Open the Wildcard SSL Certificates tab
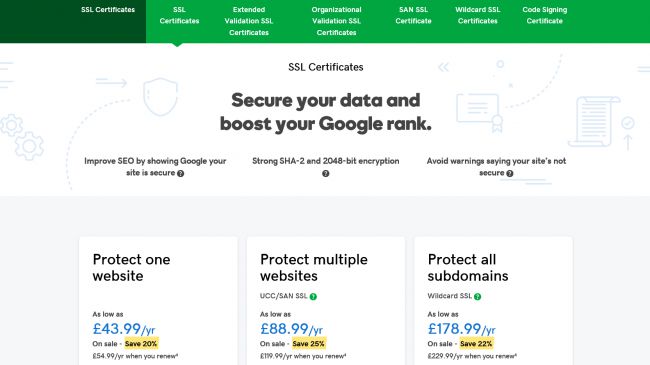The image size is (650, 365). (478, 15)
